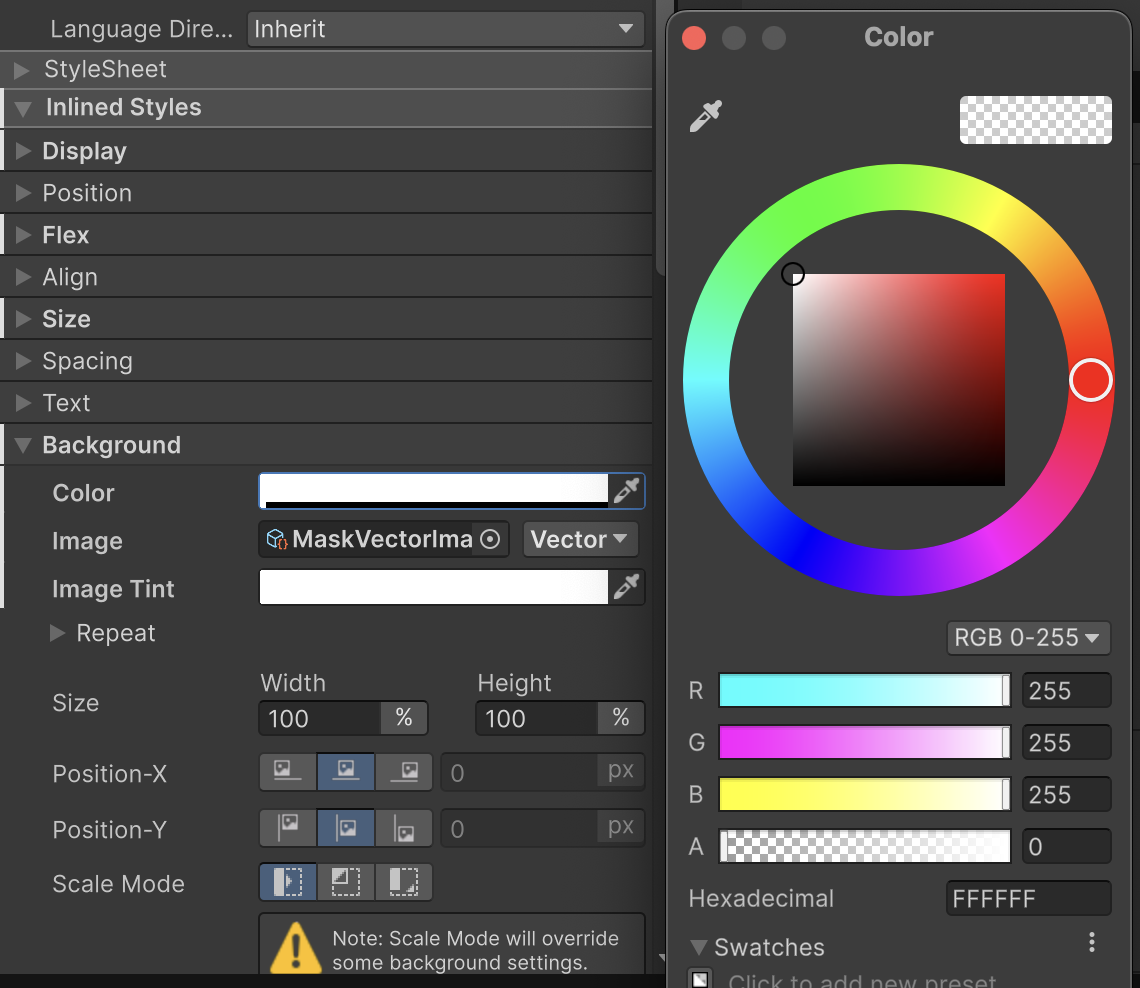Open the RGB 0-255 mode dropdown
This screenshot has width=1140, height=988.
click(1028, 638)
